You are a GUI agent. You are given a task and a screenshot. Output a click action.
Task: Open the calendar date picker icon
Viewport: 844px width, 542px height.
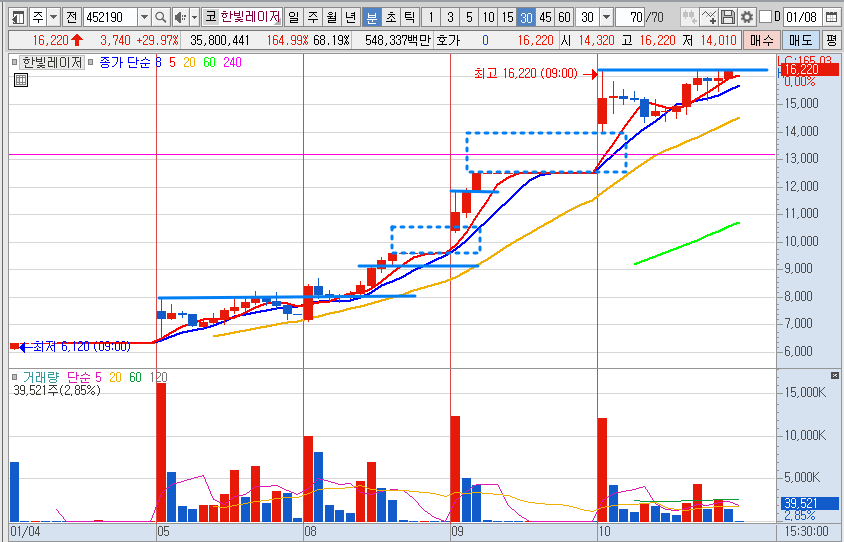tap(831, 17)
